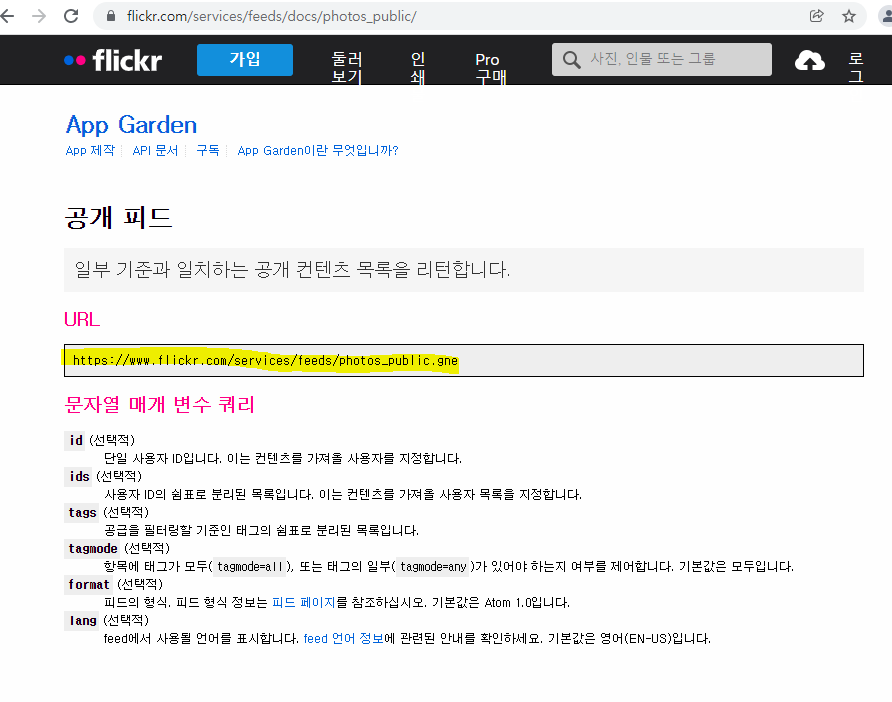
Task: Reload the page with refresh icon
Action: [71, 16]
